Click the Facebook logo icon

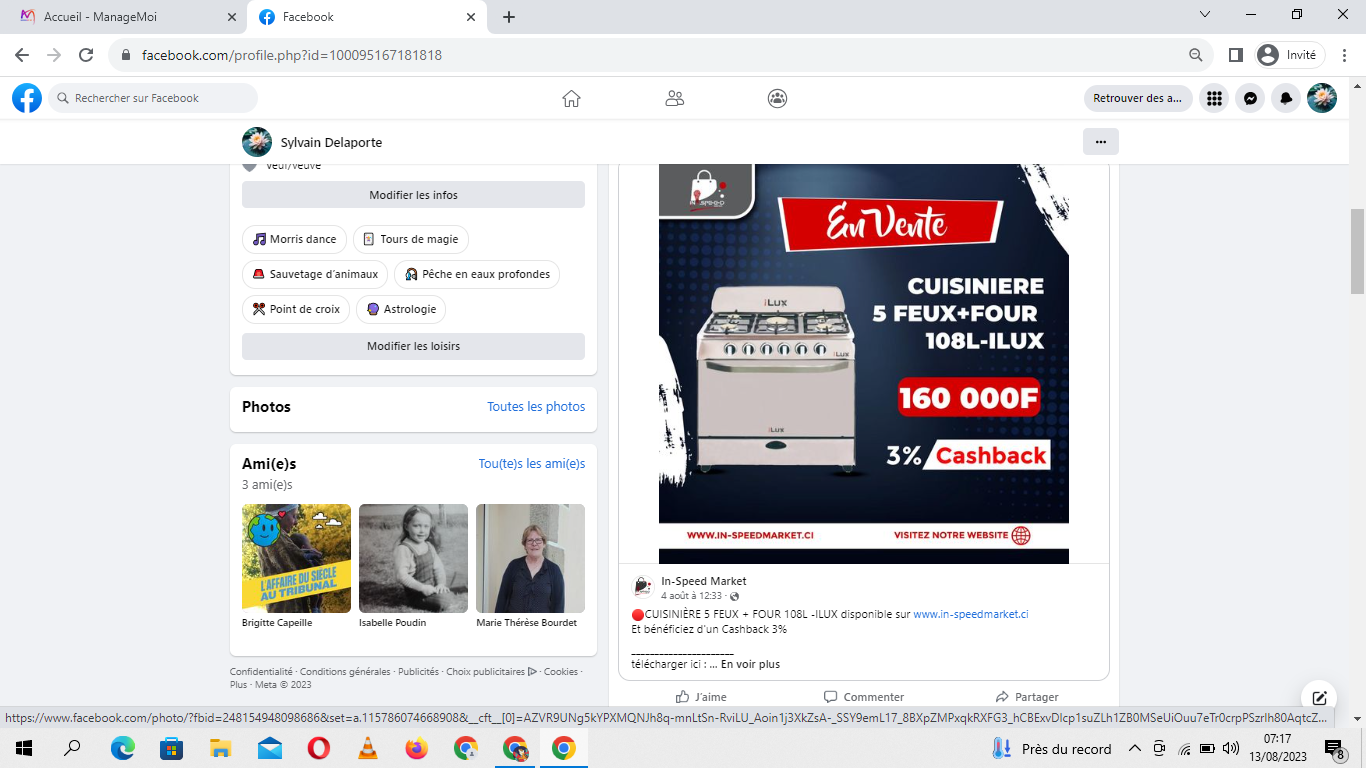[27, 98]
